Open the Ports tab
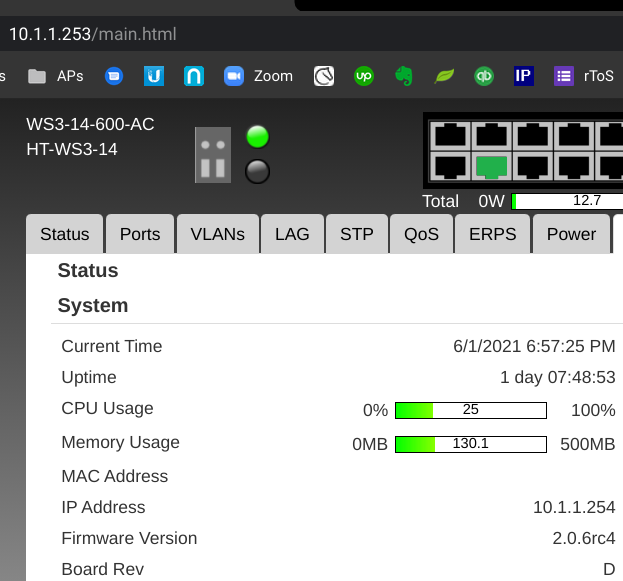The image size is (623, 581). point(140,234)
